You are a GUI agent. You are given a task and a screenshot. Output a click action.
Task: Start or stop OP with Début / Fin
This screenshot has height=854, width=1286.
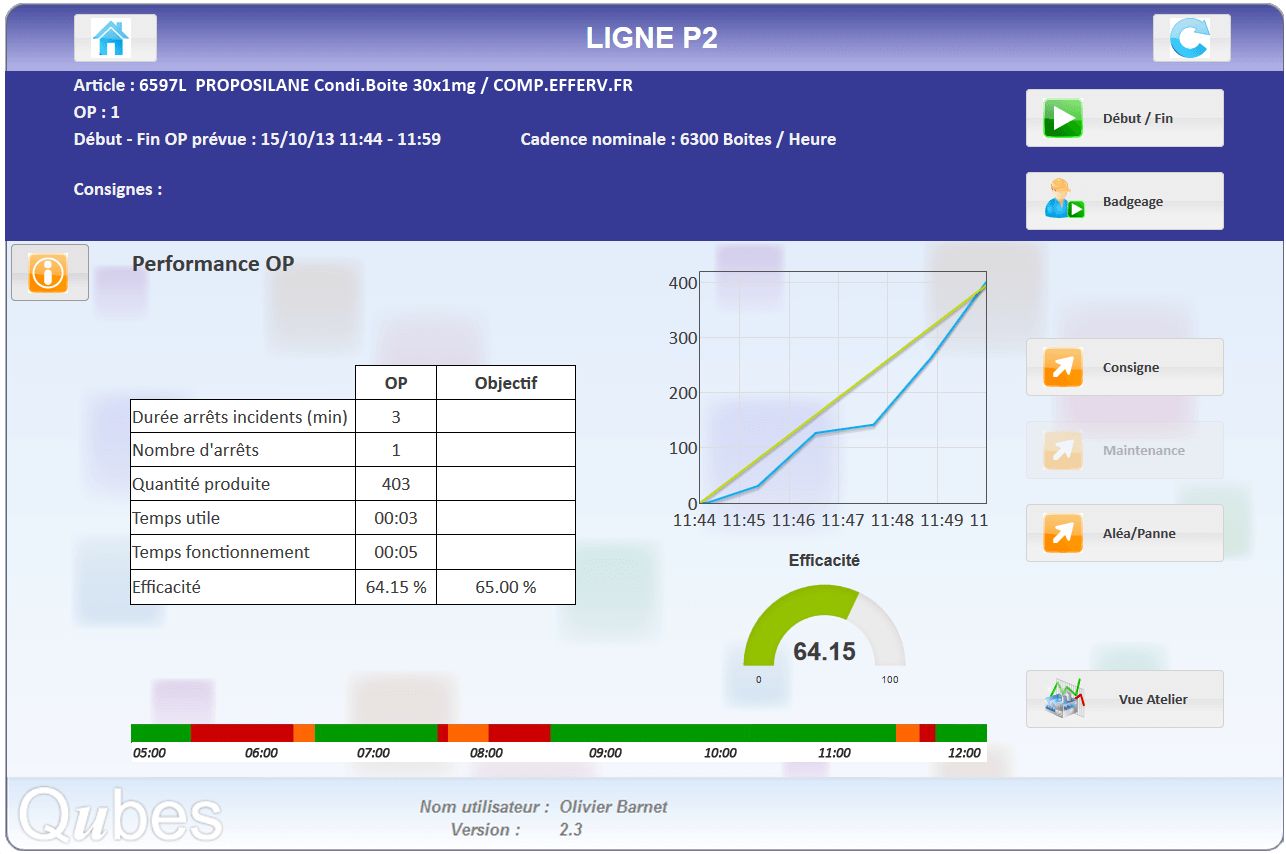point(1124,118)
